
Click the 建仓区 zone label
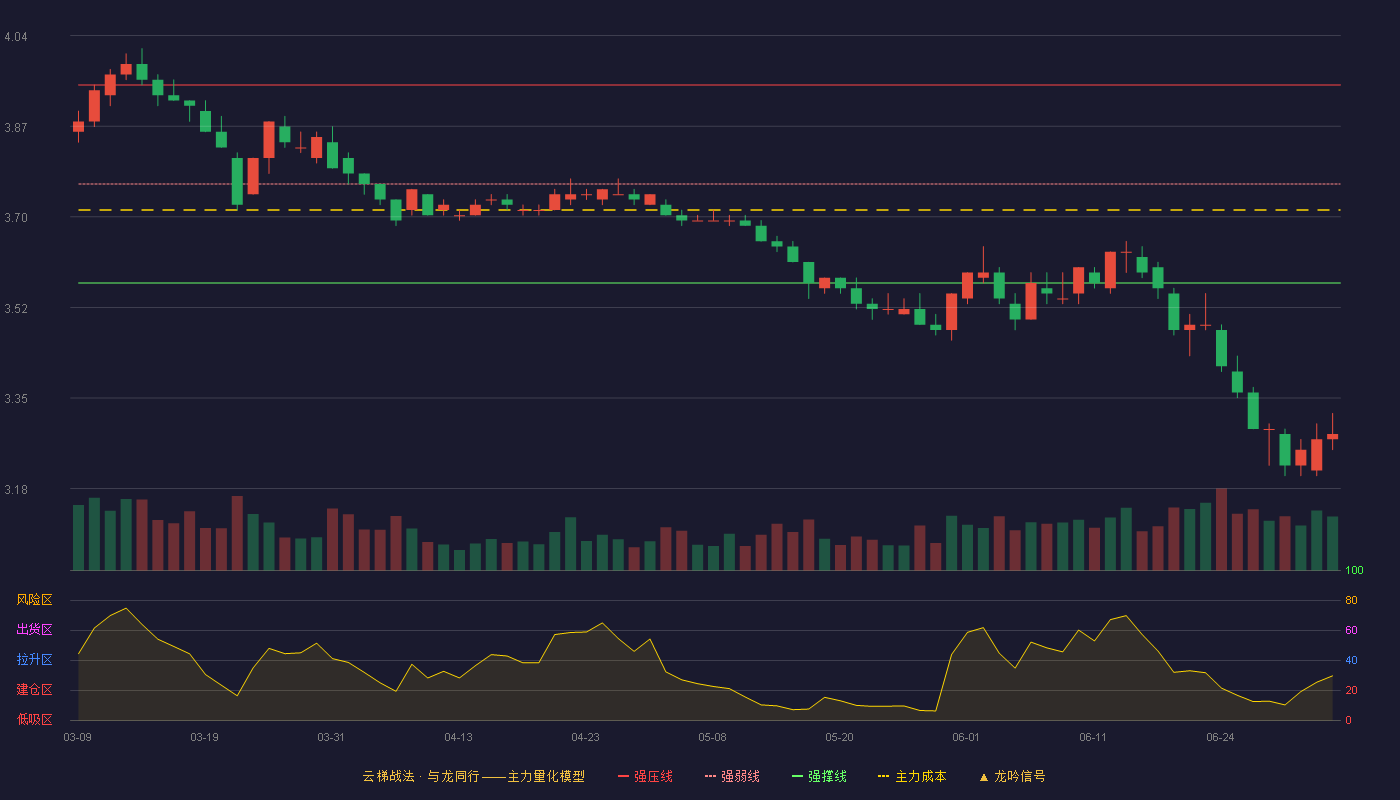34,690
